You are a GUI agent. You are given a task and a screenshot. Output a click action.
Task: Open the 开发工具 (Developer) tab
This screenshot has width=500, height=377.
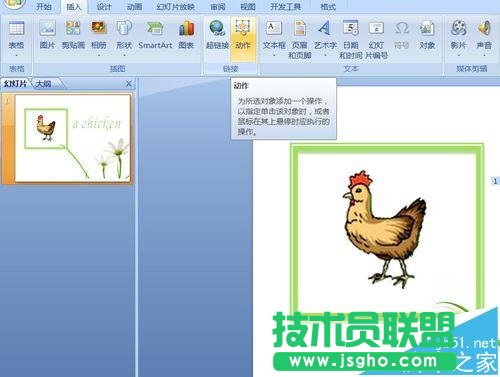pos(285,7)
